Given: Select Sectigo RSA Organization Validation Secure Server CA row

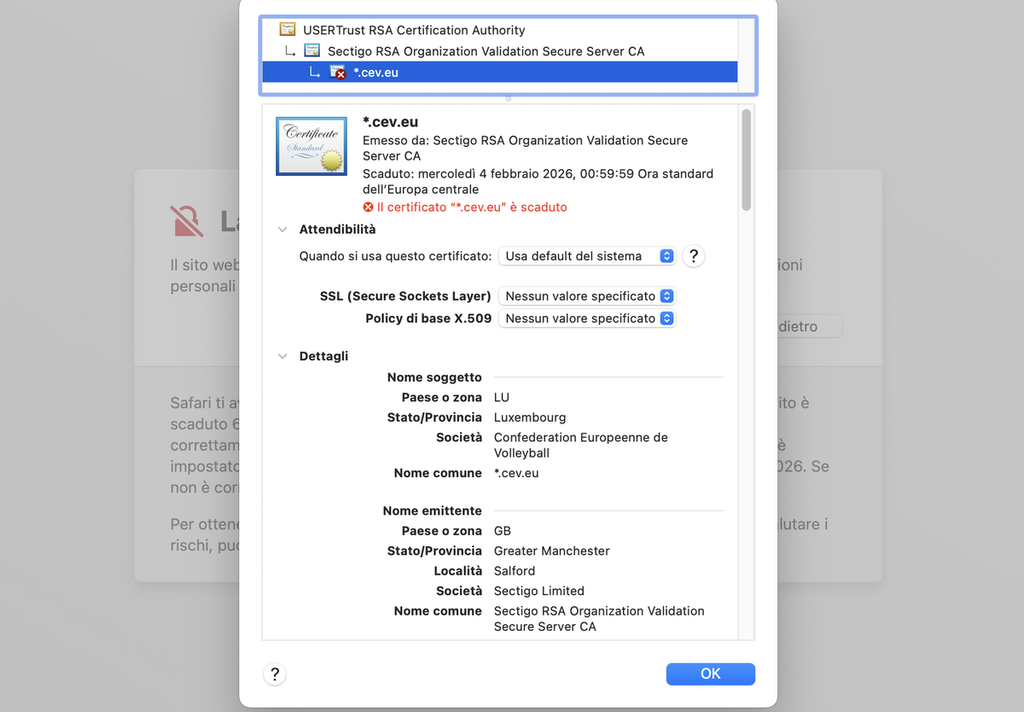Looking at the screenshot, I should pos(485,51).
